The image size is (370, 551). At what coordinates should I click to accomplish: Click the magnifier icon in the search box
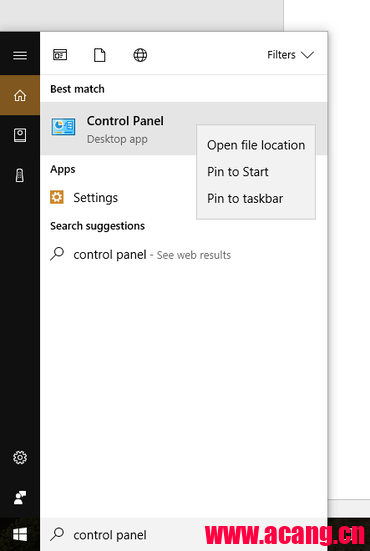click(57, 534)
